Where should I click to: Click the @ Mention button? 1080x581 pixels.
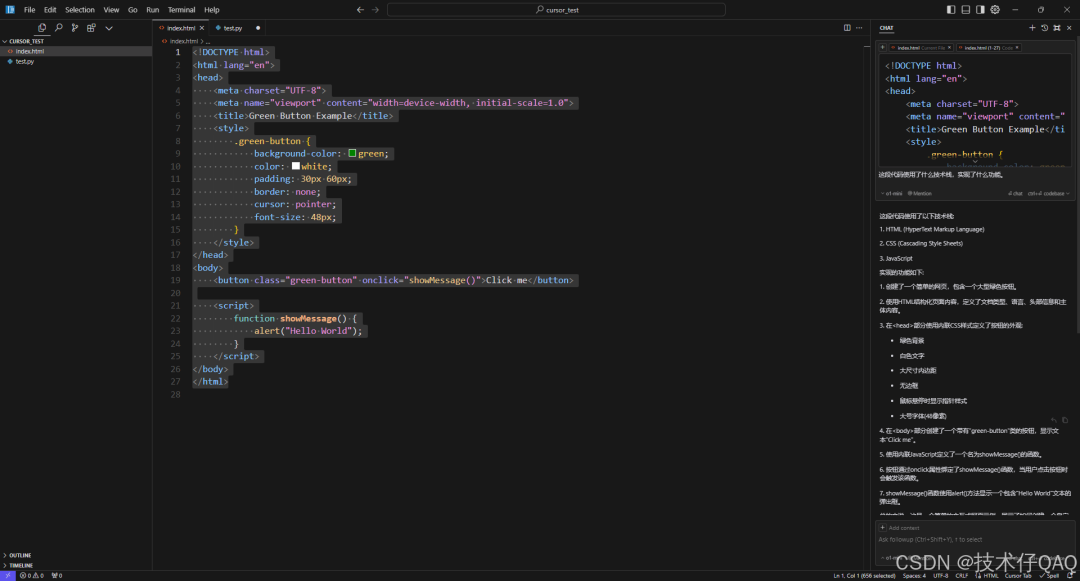coord(920,193)
